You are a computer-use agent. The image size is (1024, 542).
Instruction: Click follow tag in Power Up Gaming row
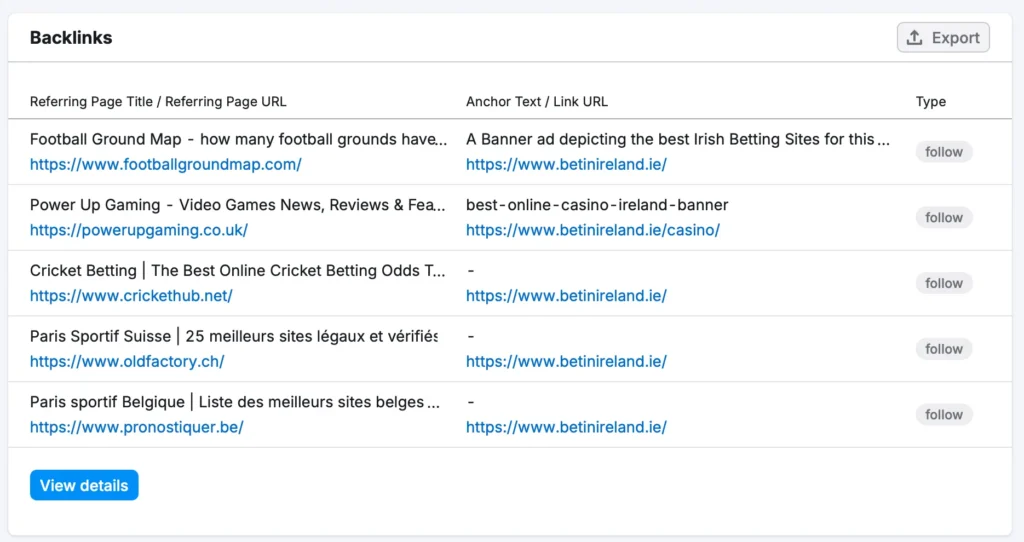(944, 217)
